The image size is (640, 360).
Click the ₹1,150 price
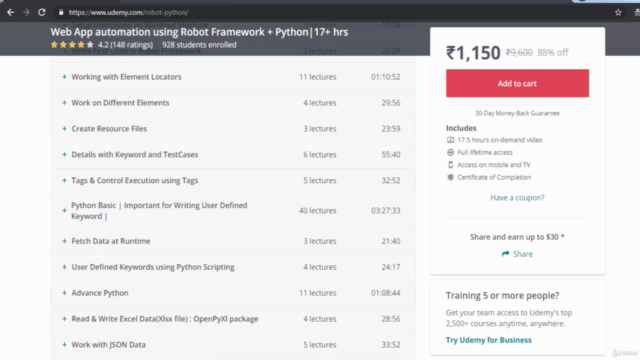[473, 53]
